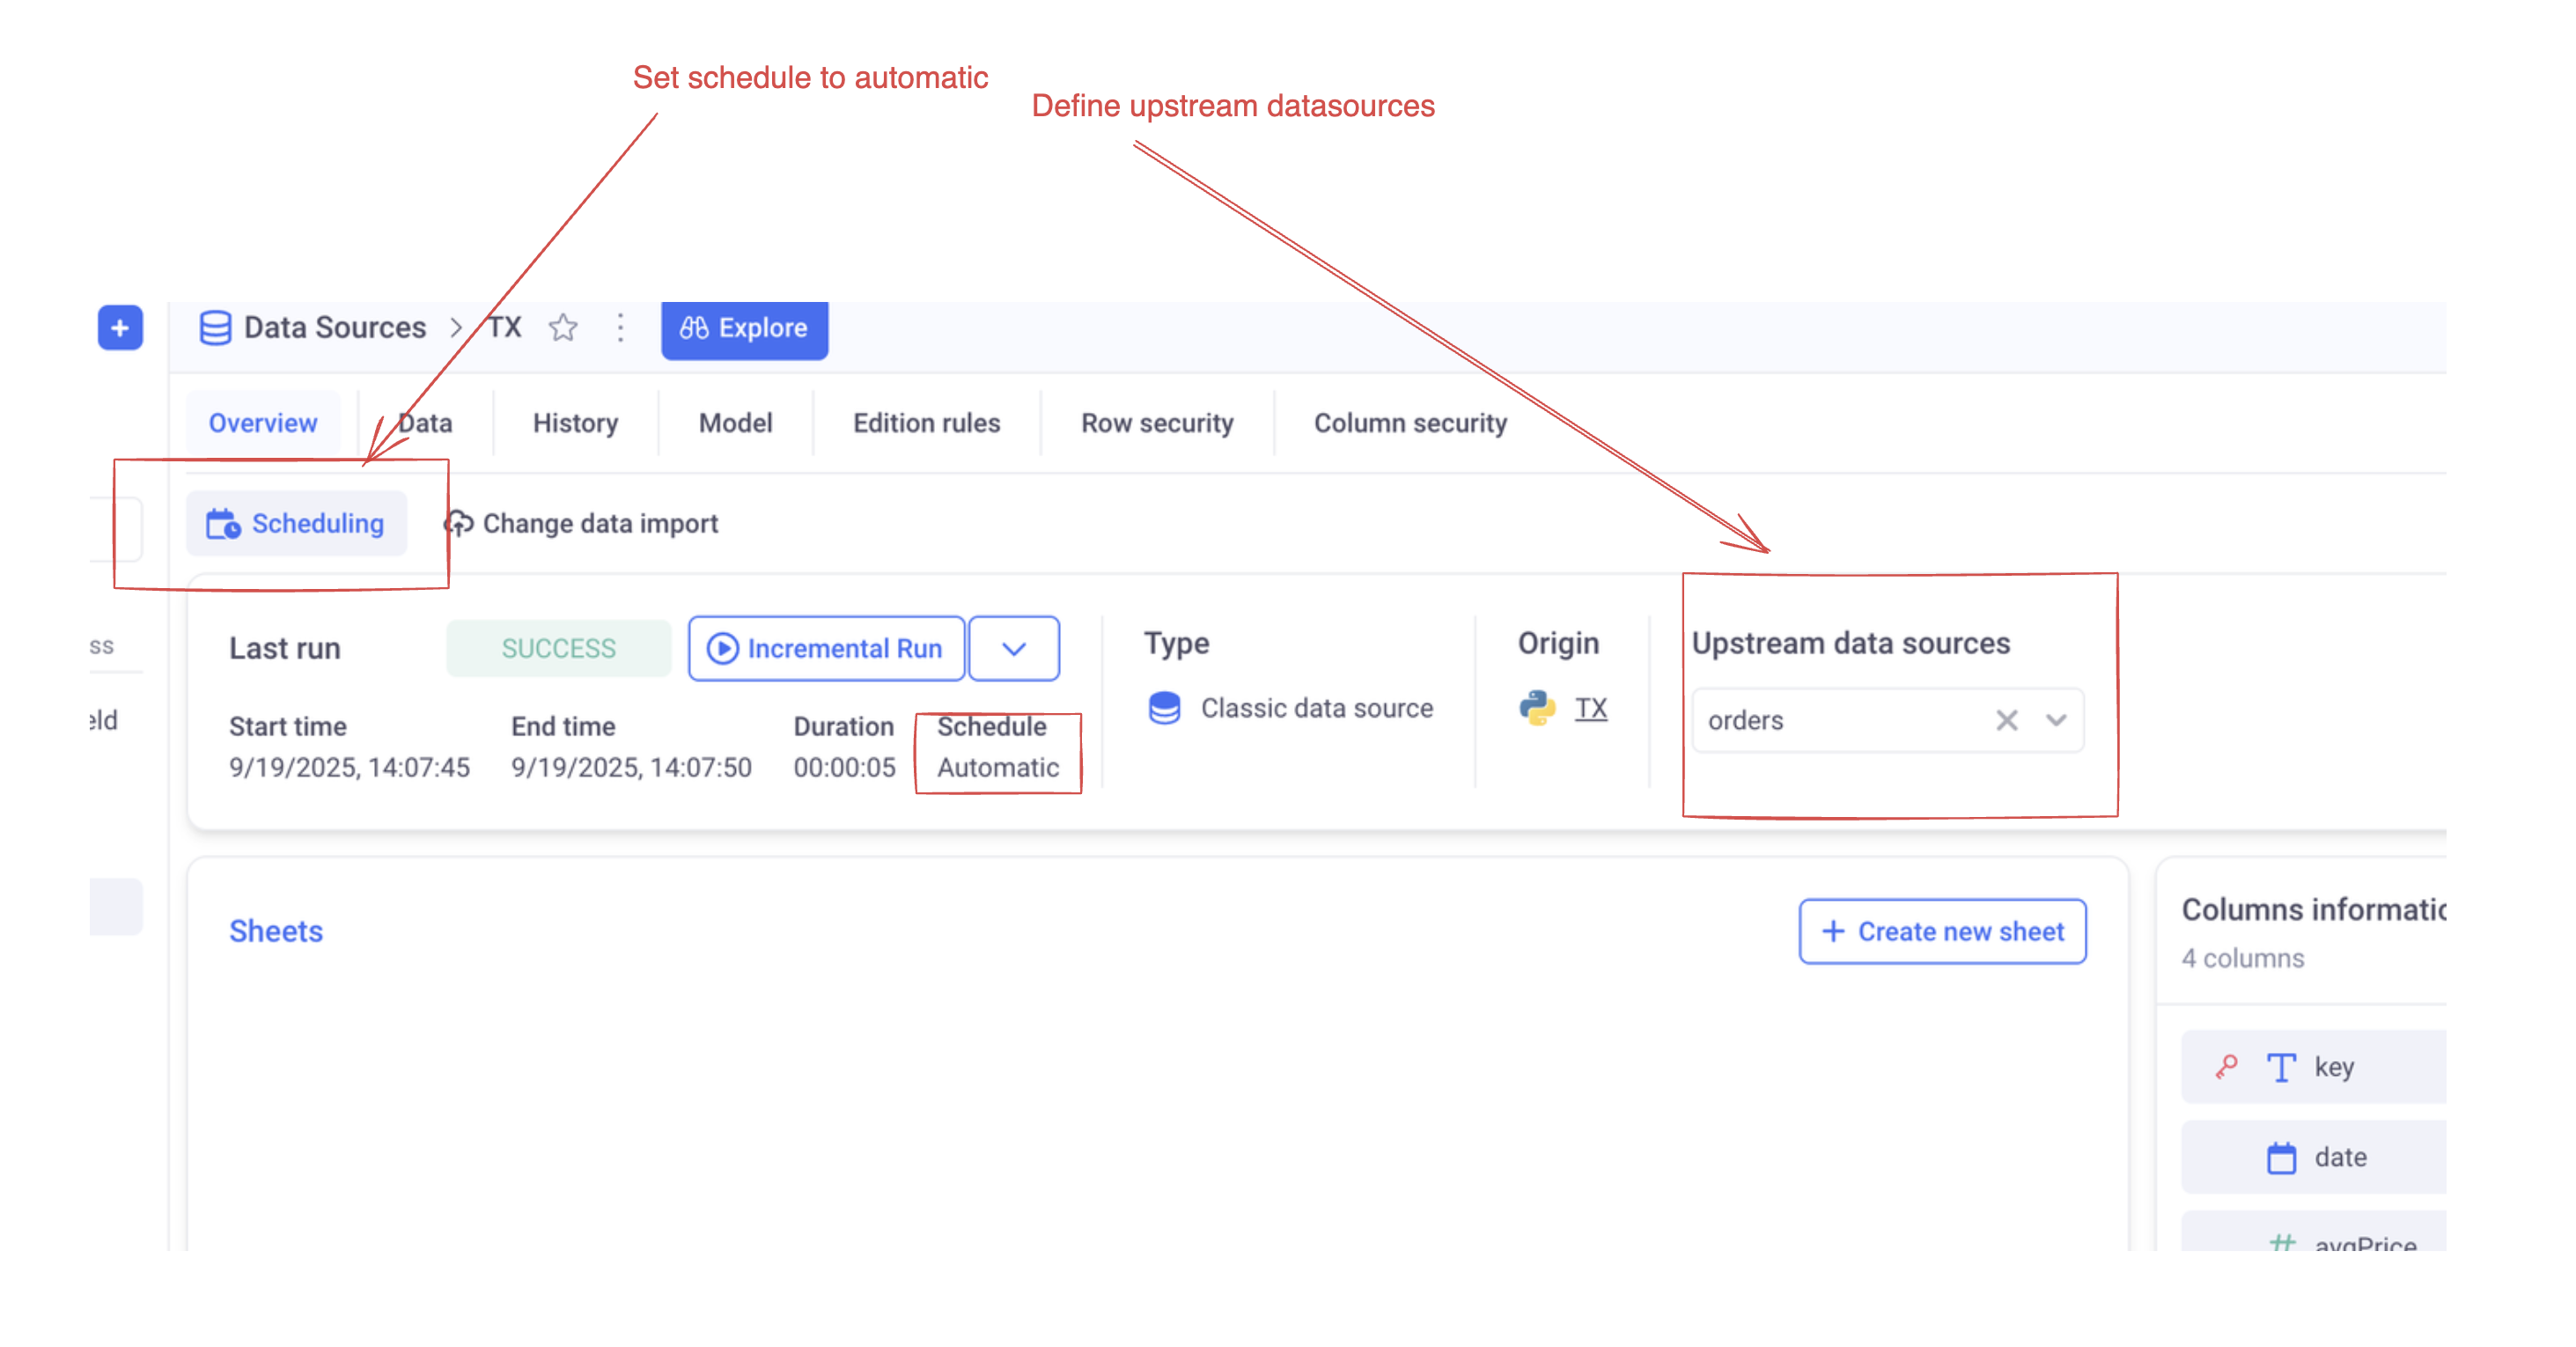This screenshot has height=1347, width=2576.
Task: Expand the upstream data sources dropdown
Action: 2056,720
